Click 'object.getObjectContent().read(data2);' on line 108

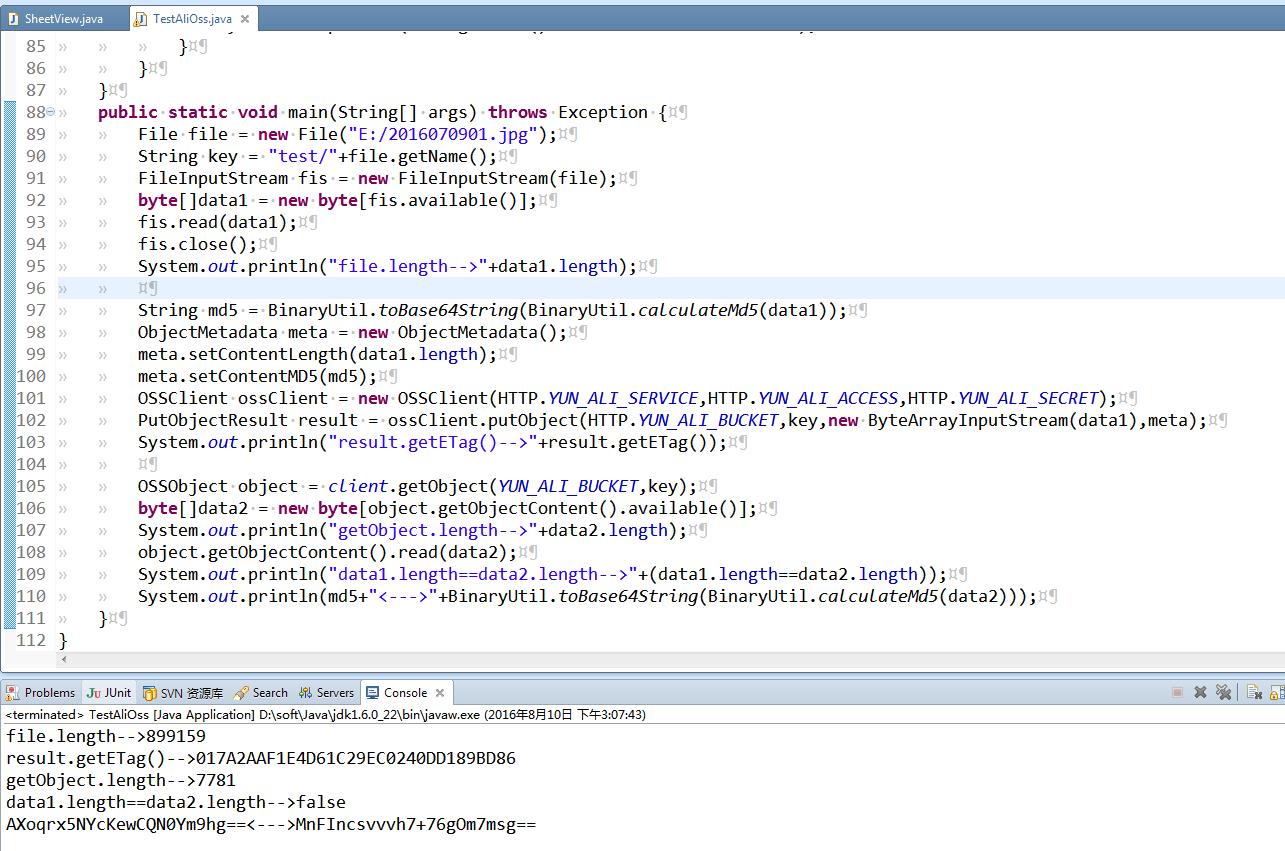pyautogui.click(x=327, y=552)
